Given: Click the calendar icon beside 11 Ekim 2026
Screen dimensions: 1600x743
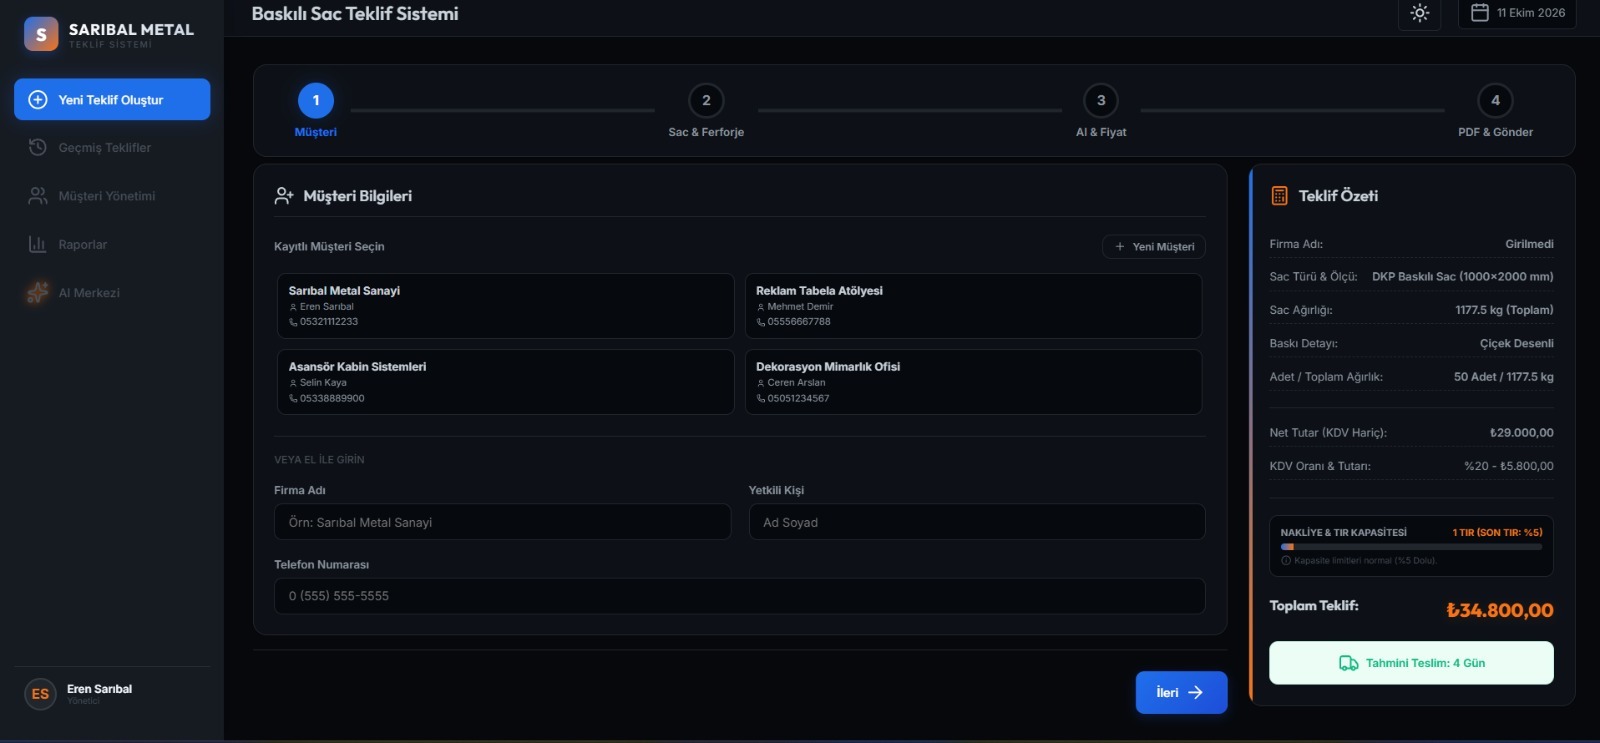Looking at the screenshot, I should point(1480,12).
